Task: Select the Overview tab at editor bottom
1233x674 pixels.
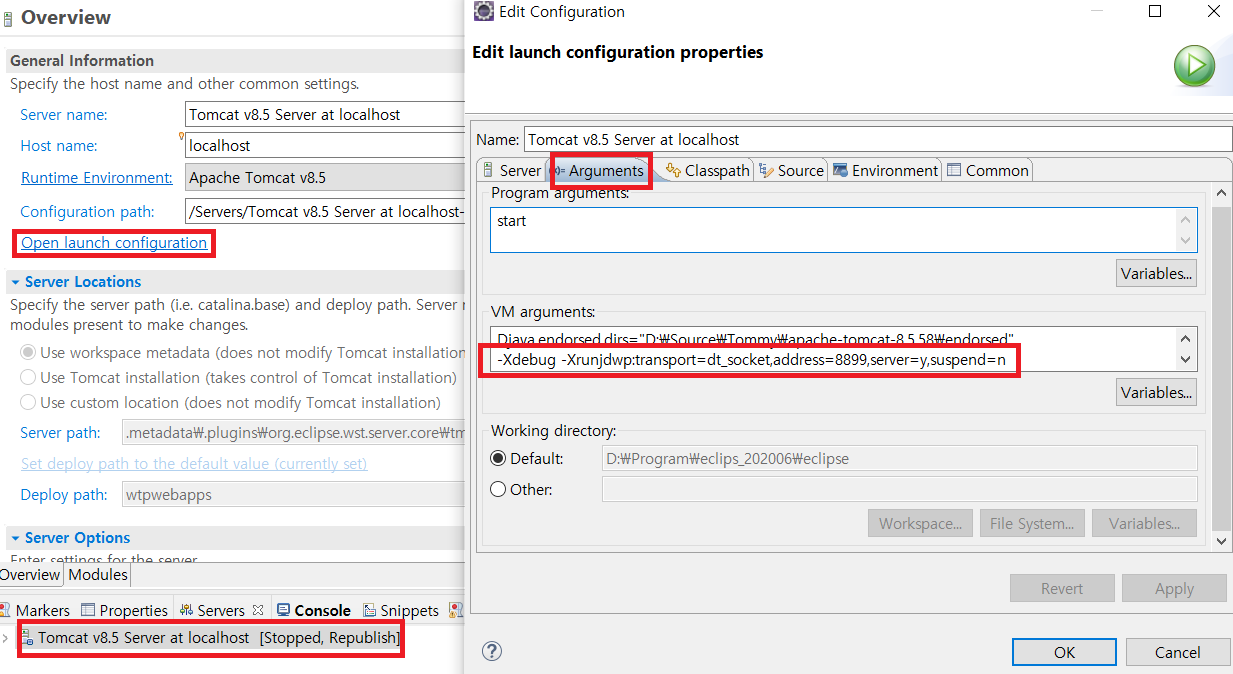Action: [x=30, y=574]
